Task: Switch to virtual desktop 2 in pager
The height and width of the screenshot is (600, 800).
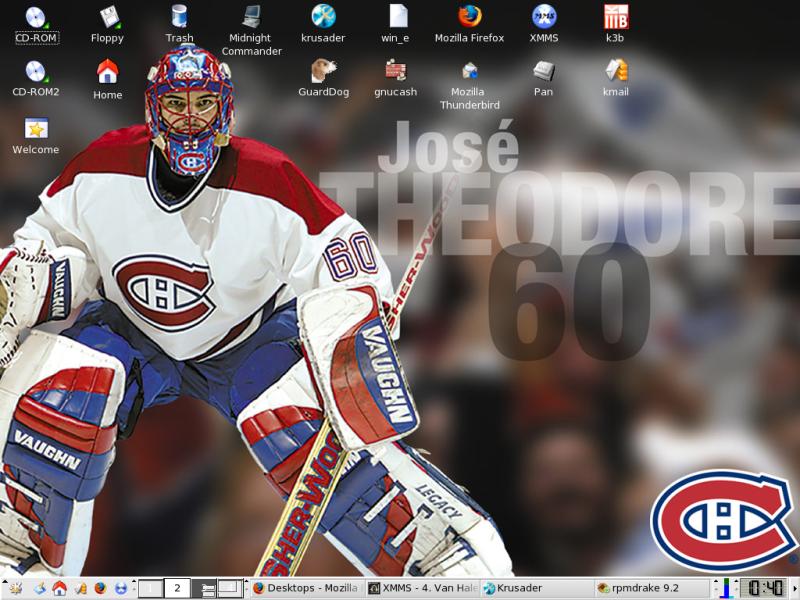Action: click(x=177, y=588)
